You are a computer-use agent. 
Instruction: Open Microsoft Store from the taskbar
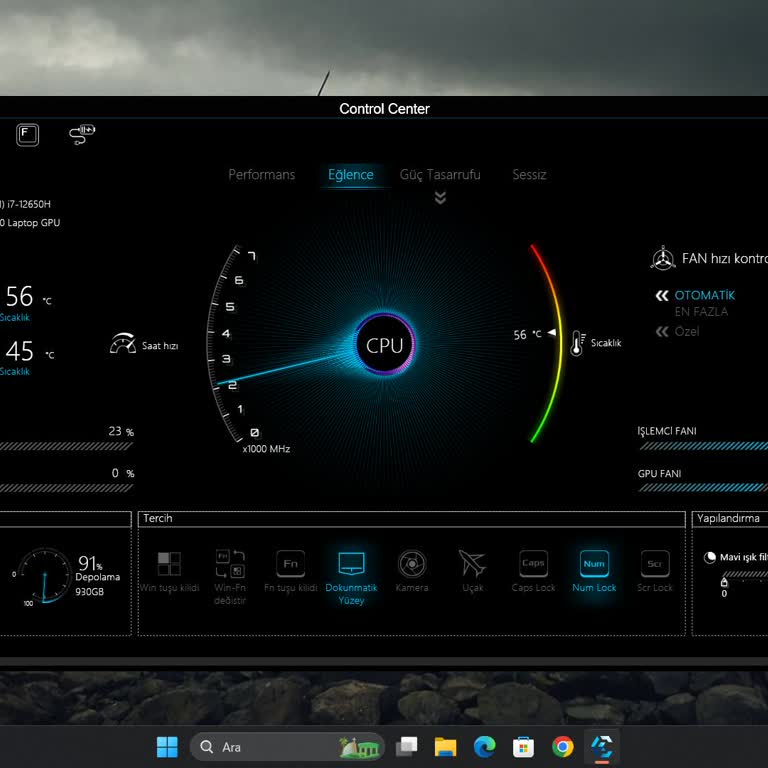pyautogui.click(x=523, y=747)
